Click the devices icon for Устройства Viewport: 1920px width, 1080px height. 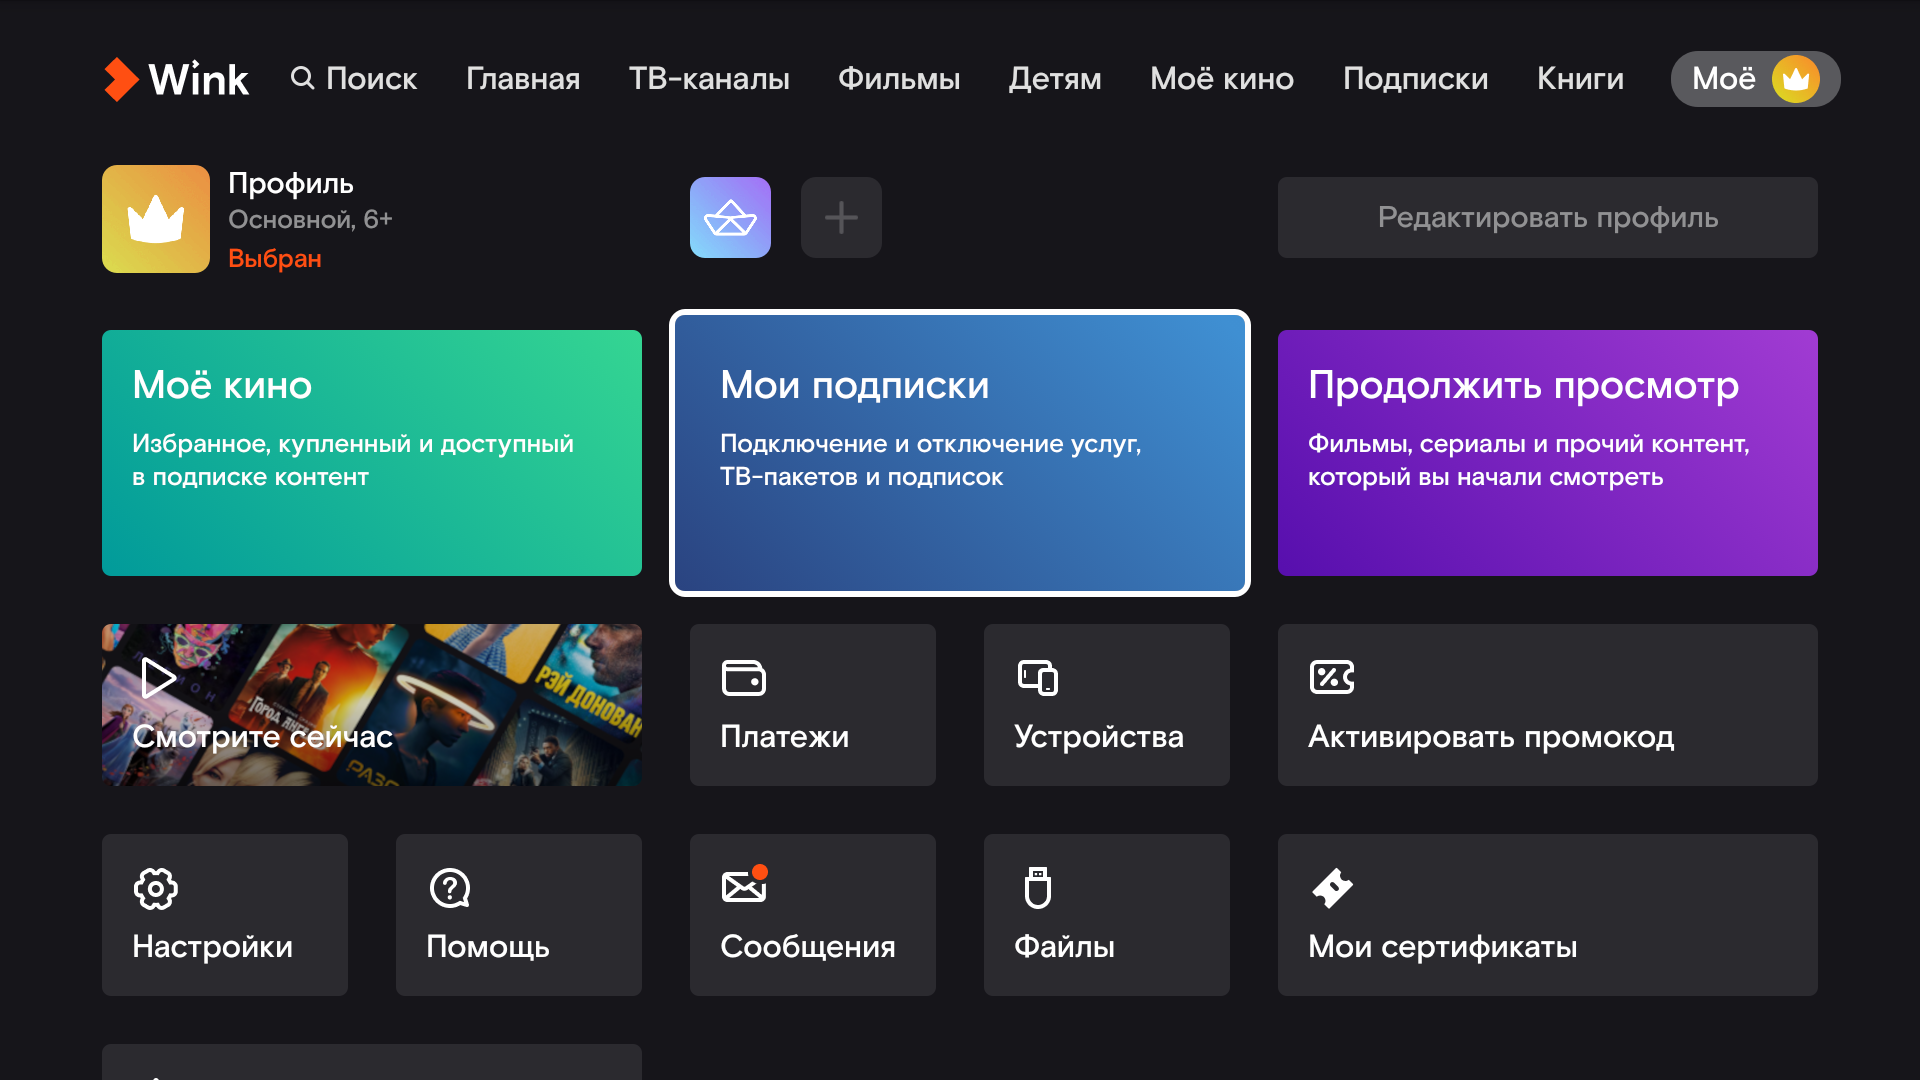[1038, 677]
